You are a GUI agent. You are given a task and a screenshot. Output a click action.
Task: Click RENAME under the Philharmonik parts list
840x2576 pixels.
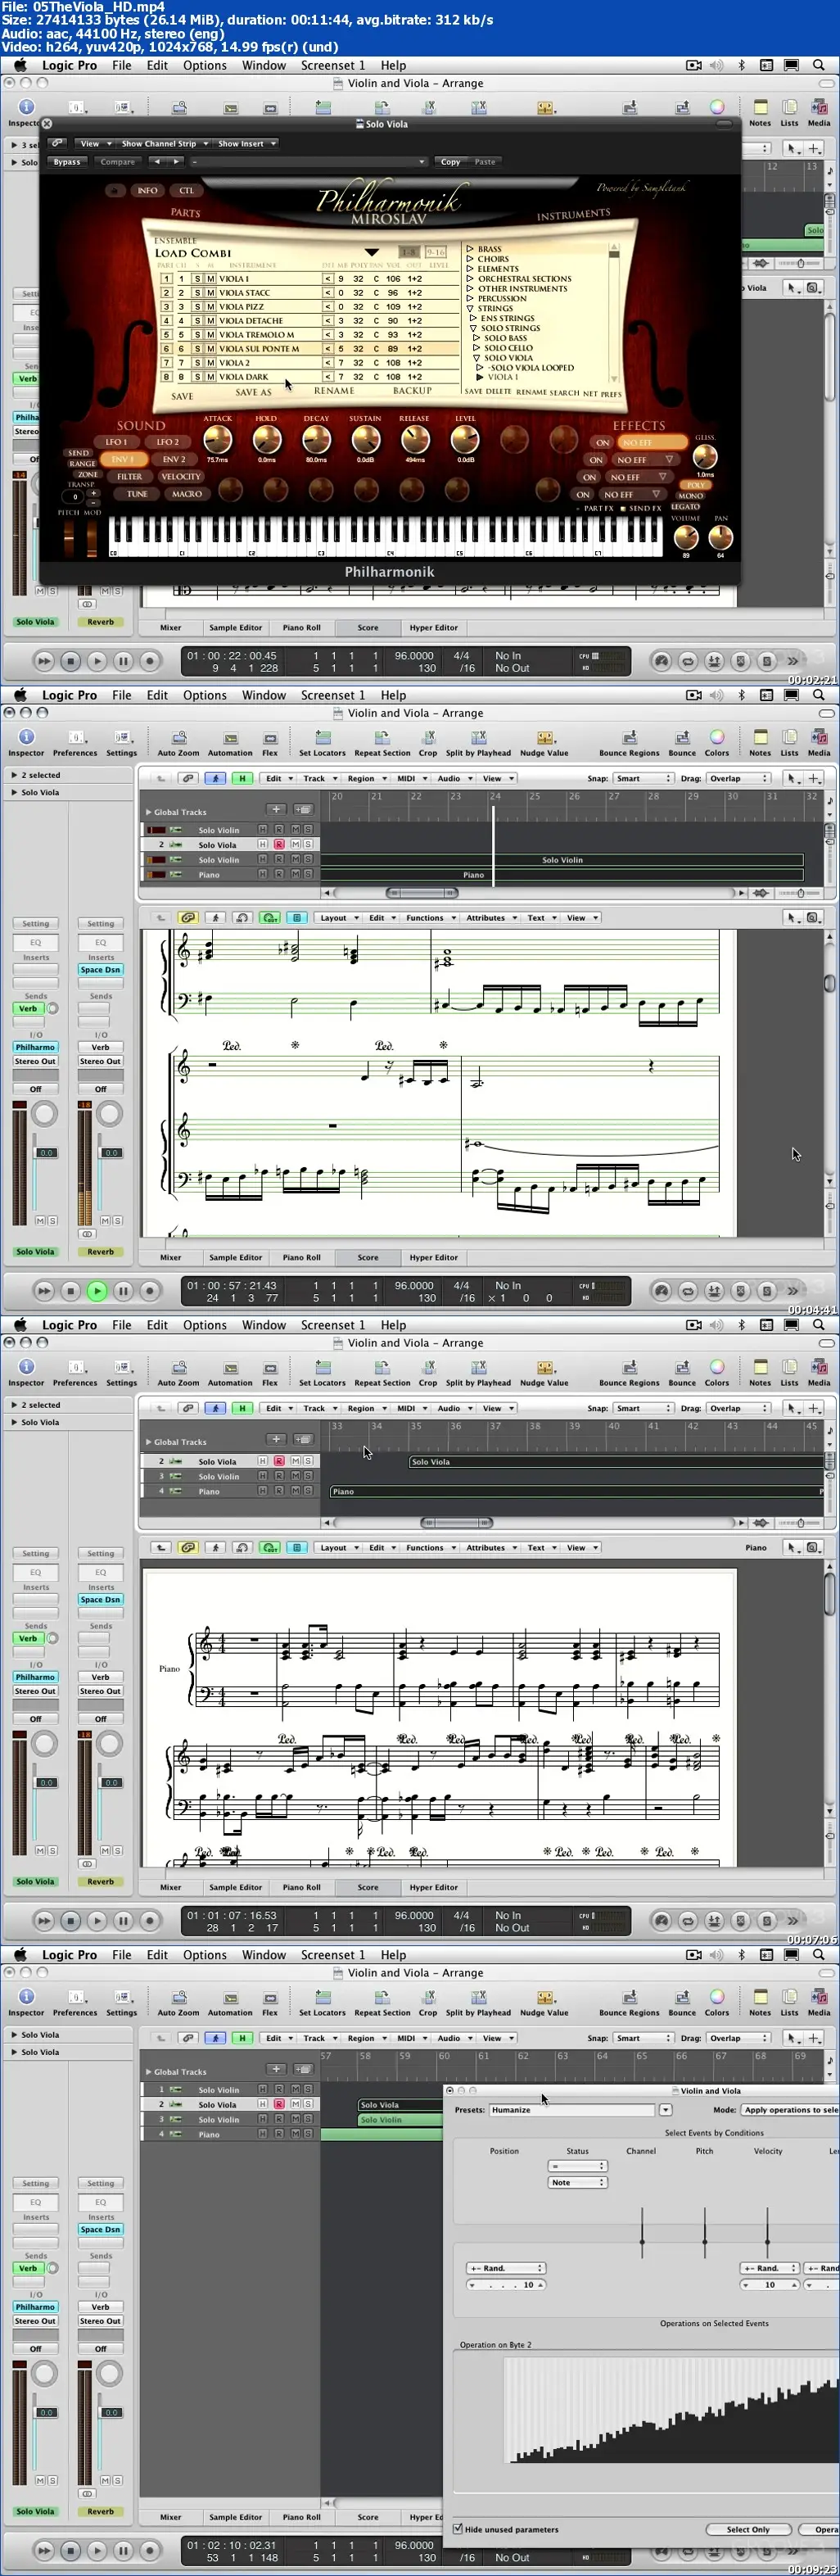(334, 391)
